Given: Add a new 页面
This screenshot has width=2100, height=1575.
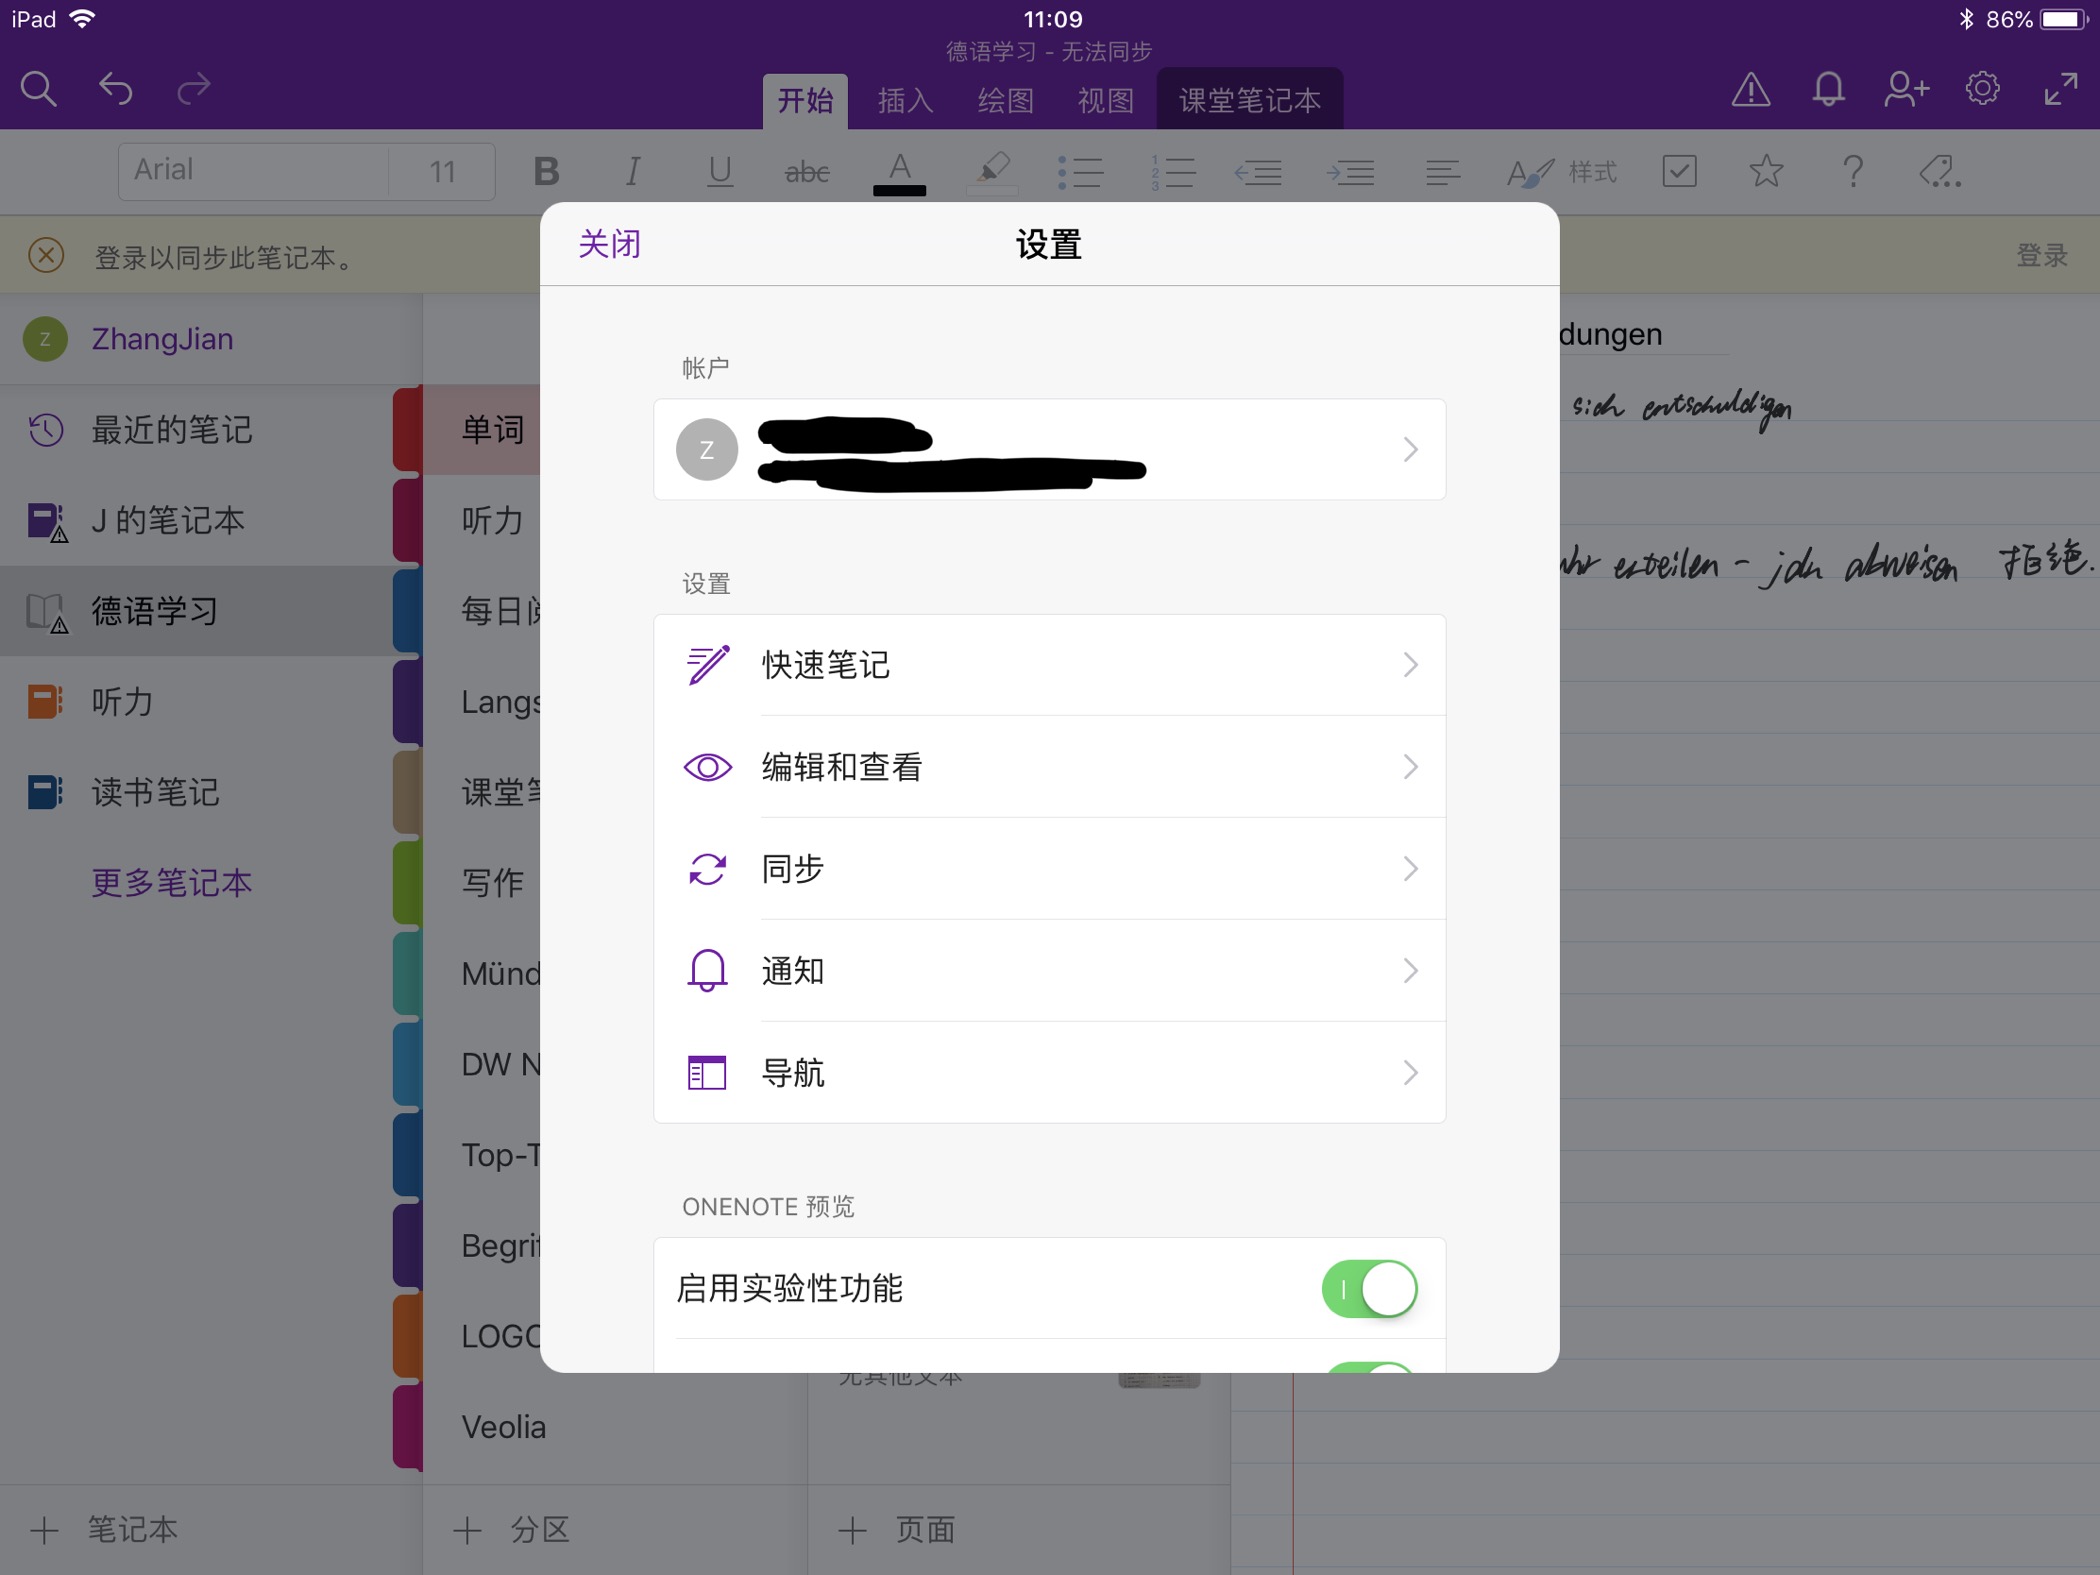Looking at the screenshot, I should (x=896, y=1529).
